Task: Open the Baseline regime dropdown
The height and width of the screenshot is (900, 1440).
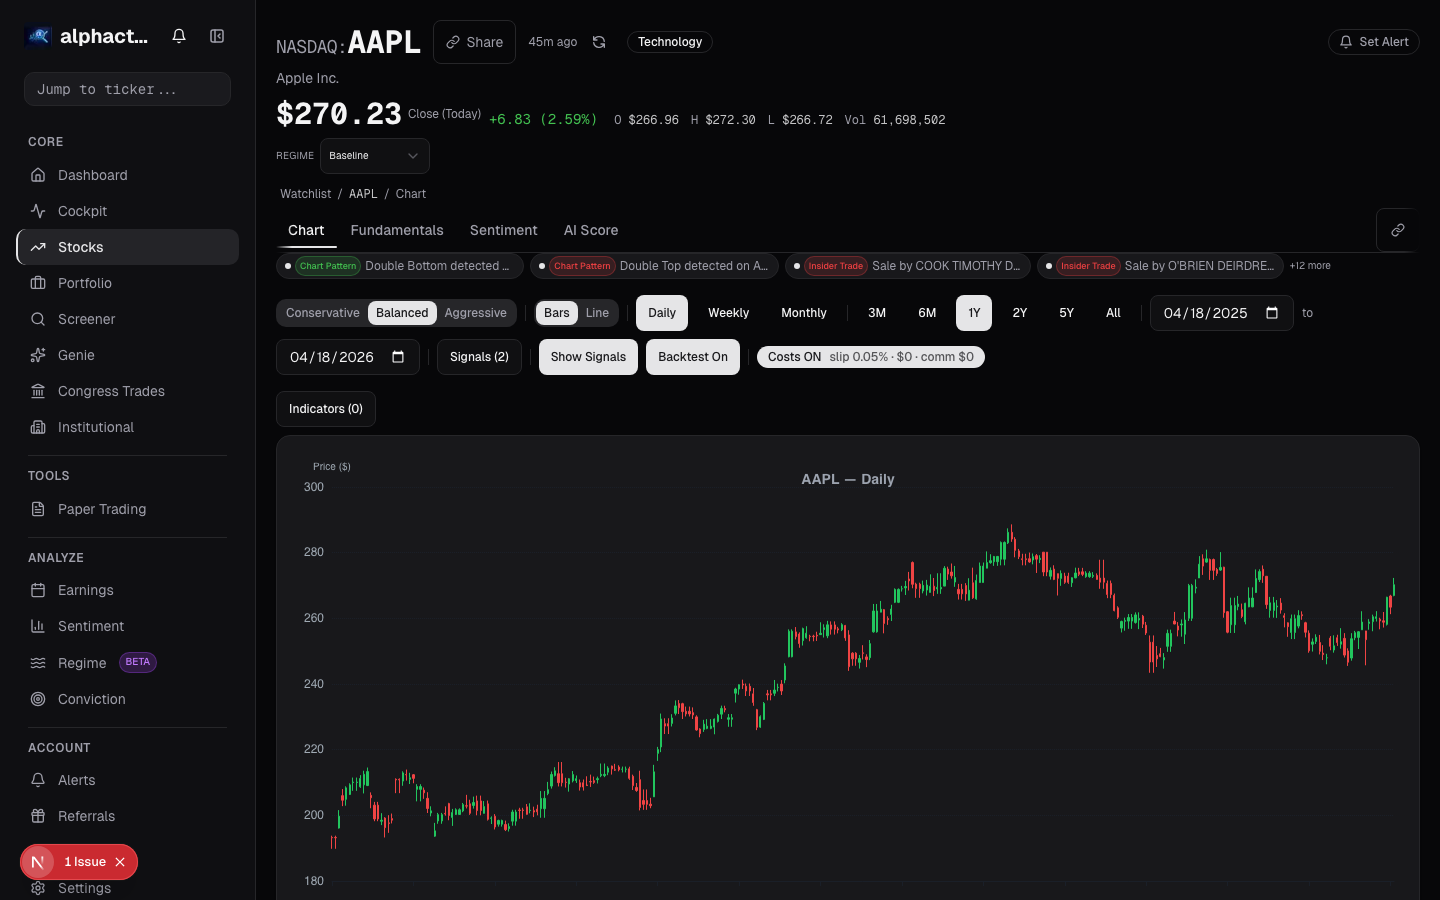Action: coord(375,156)
